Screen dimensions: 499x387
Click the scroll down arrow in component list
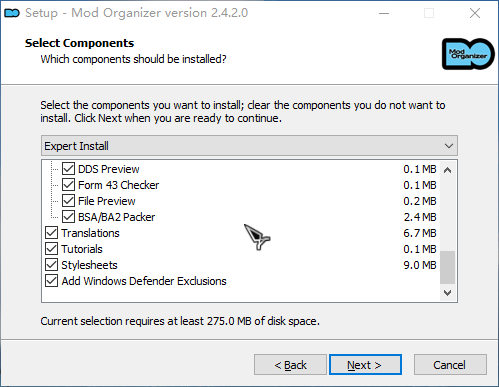447,293
